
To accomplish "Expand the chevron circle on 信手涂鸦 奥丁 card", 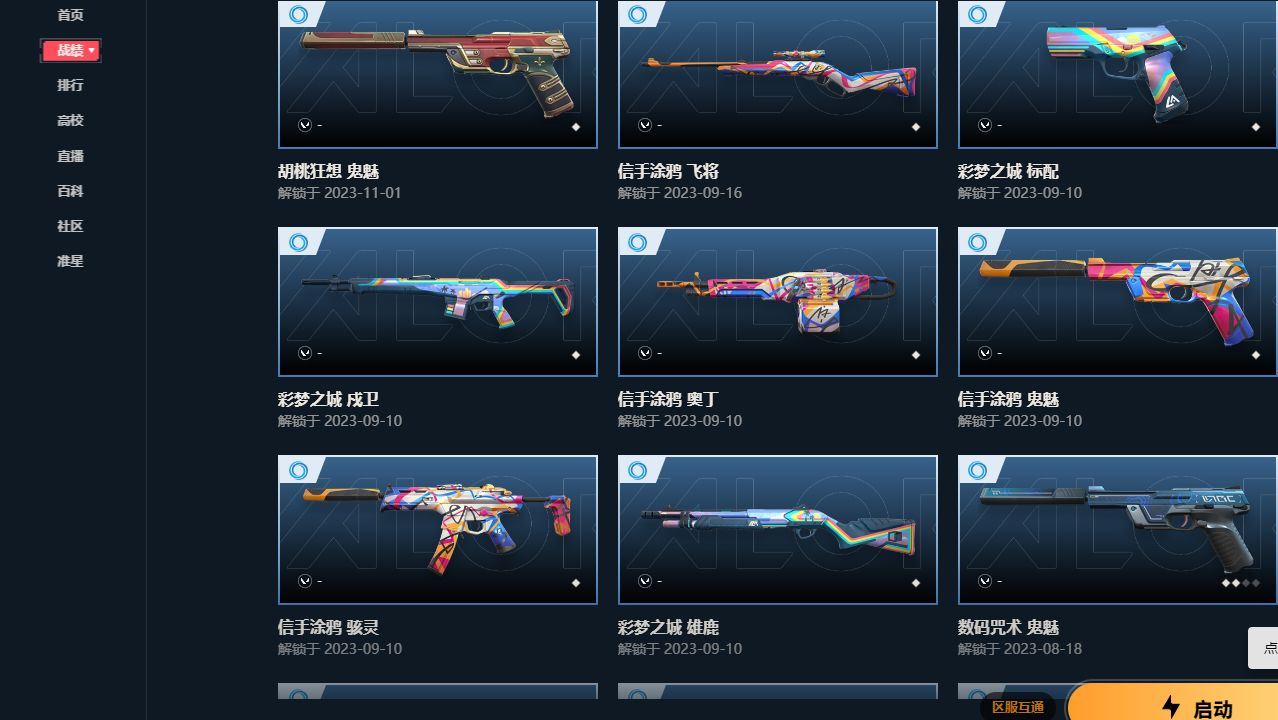I will [x=645, y=353].
